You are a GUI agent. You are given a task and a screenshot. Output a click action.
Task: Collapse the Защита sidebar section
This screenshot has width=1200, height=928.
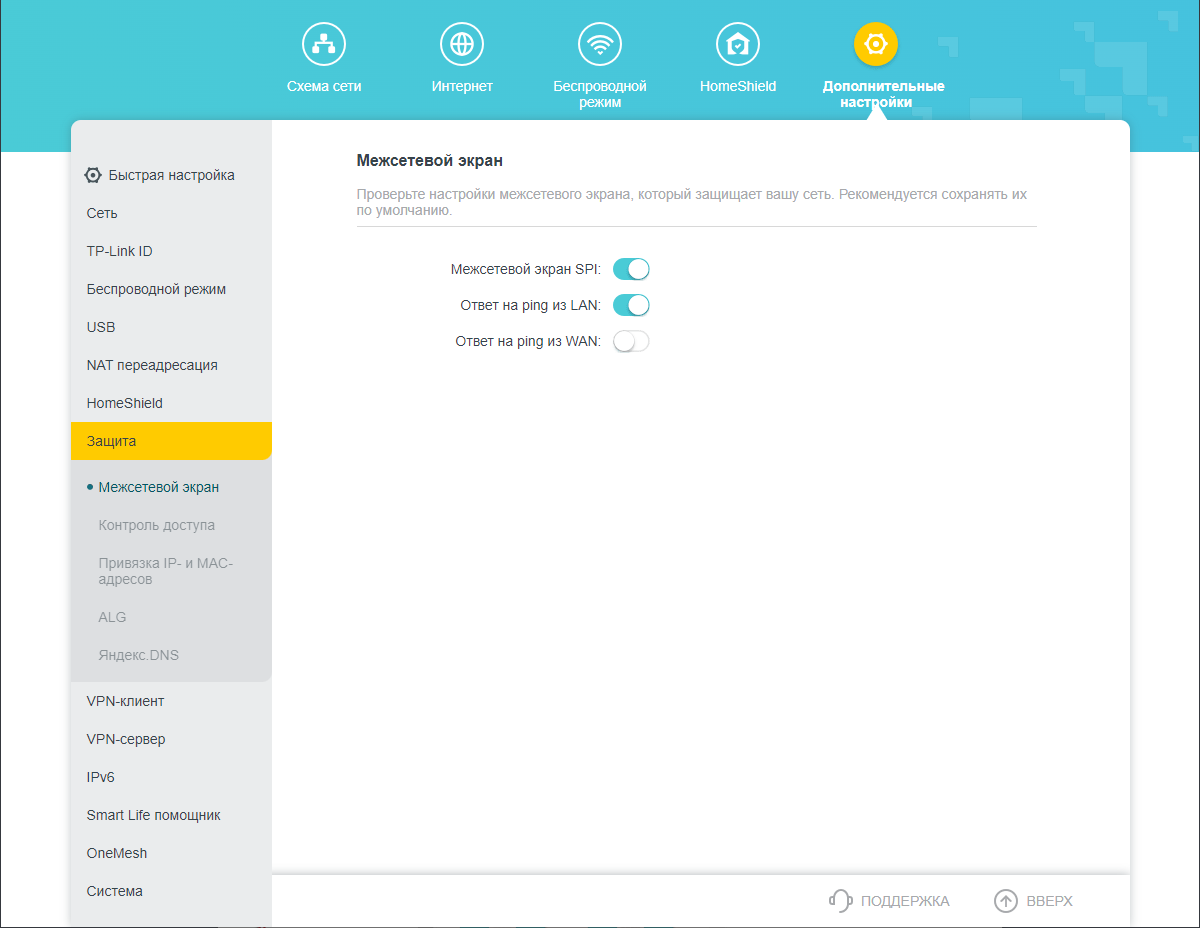click(171, 441)
